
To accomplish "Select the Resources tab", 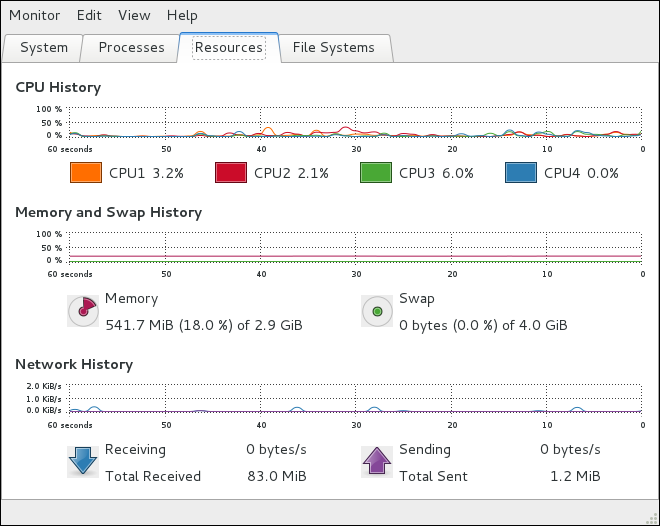I will (229, 47).
